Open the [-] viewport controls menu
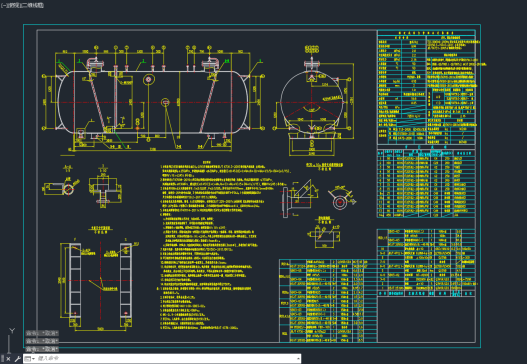 coord(3,5)
